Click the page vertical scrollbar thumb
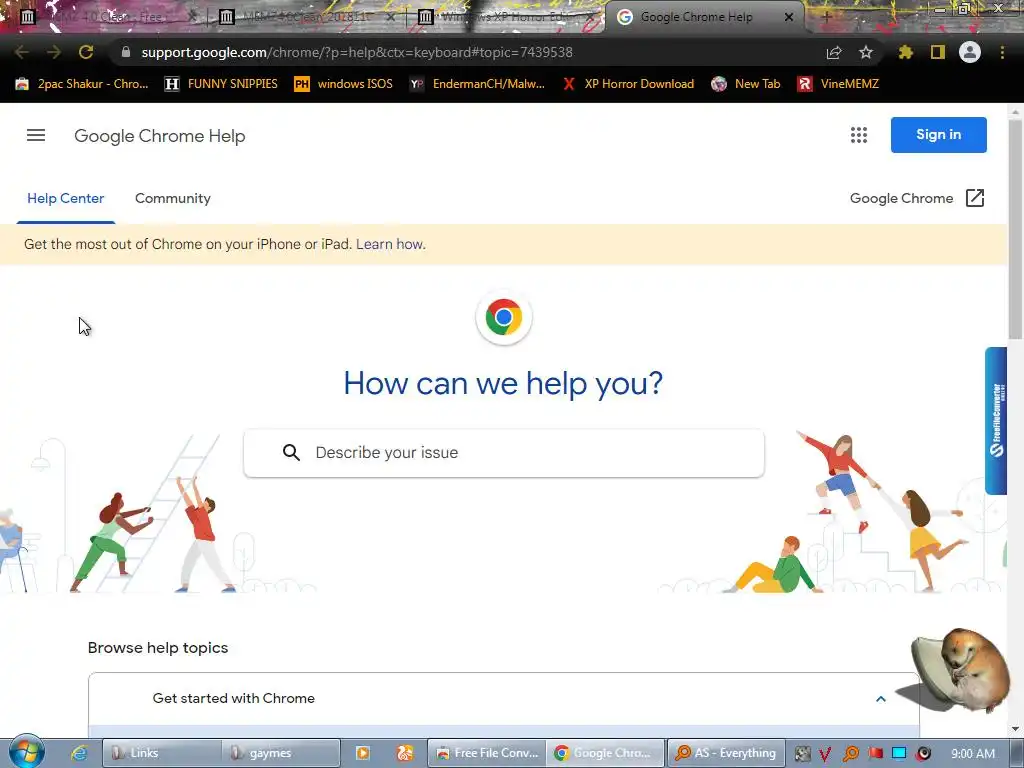The height and width of the screenshot is (768, 1024). point(1015,229)
